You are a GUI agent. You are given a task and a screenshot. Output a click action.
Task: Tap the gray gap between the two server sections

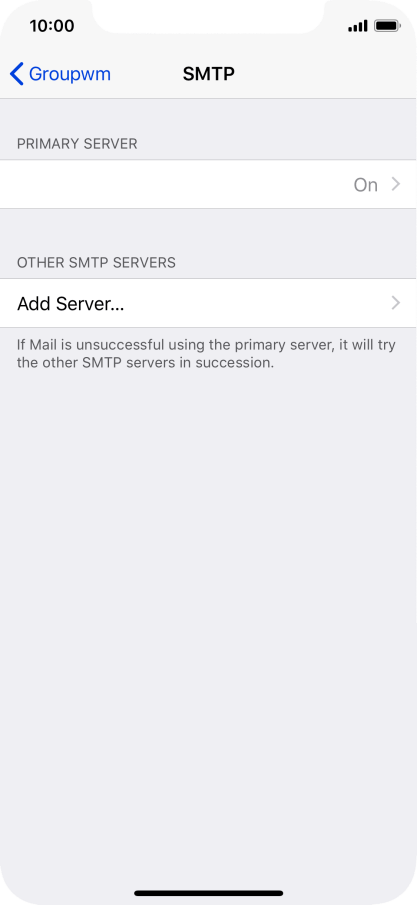(x=208, y=228)
